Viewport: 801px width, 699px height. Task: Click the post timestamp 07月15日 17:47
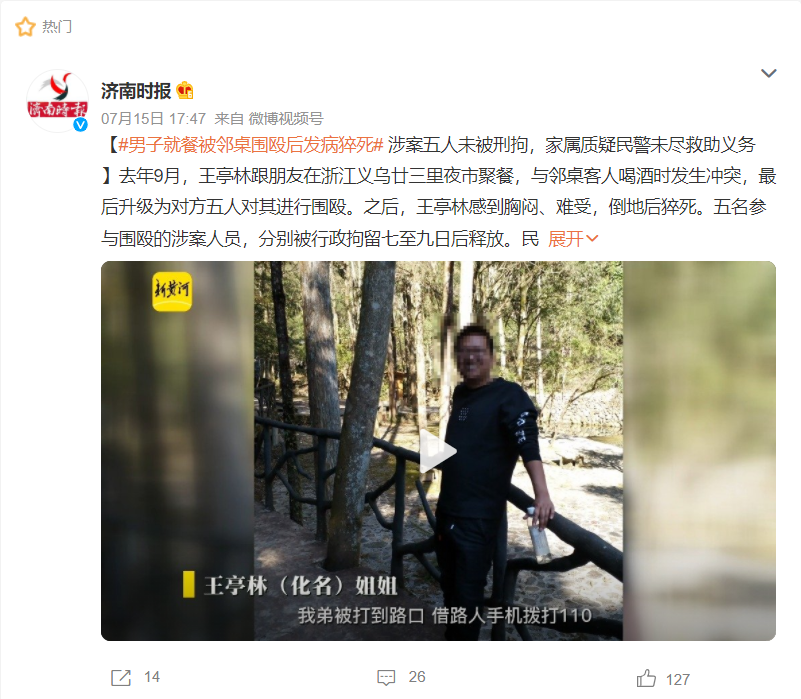(153, 119)
